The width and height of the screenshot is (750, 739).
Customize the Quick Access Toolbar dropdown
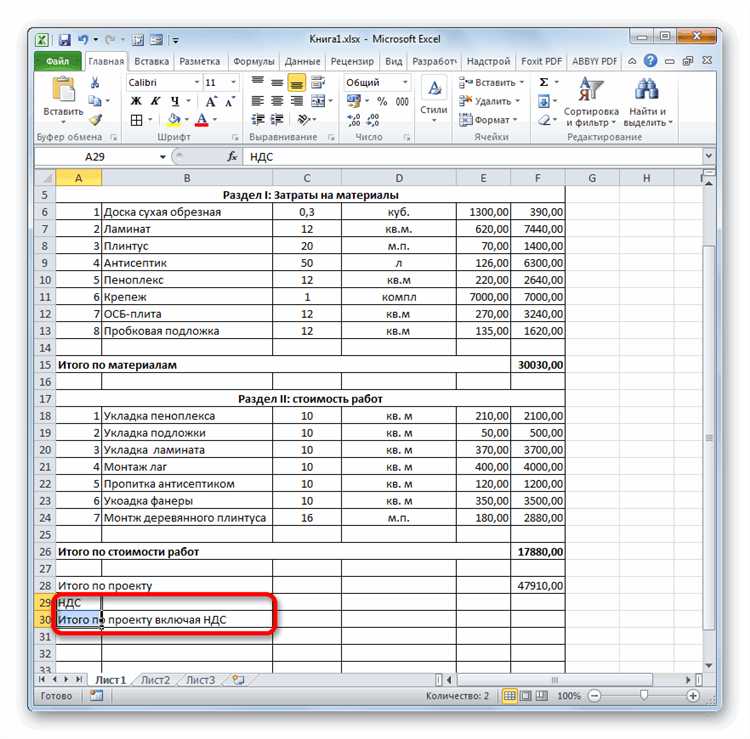pos(175,40)
